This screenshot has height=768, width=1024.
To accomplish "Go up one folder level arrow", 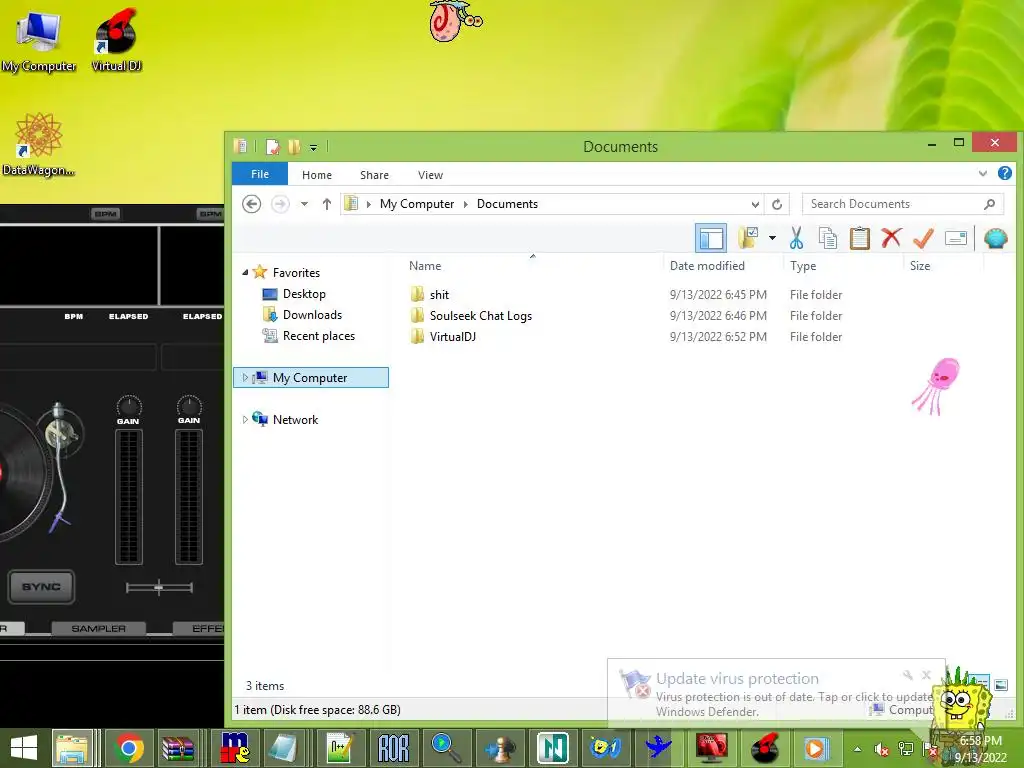I will [327, 204].
